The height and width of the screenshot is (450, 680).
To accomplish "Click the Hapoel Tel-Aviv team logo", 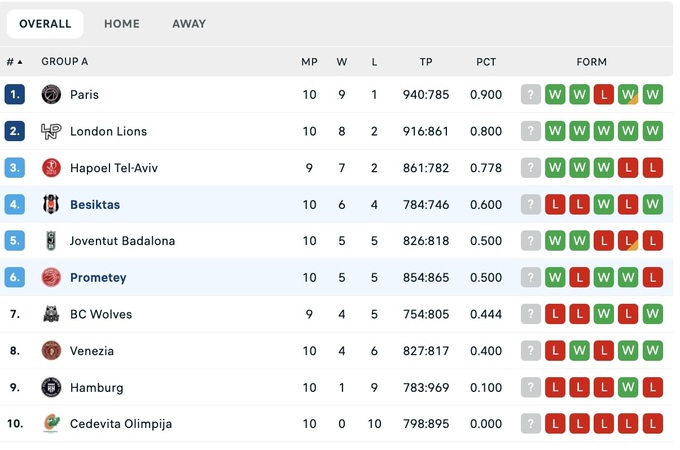I will pos(51,168).
